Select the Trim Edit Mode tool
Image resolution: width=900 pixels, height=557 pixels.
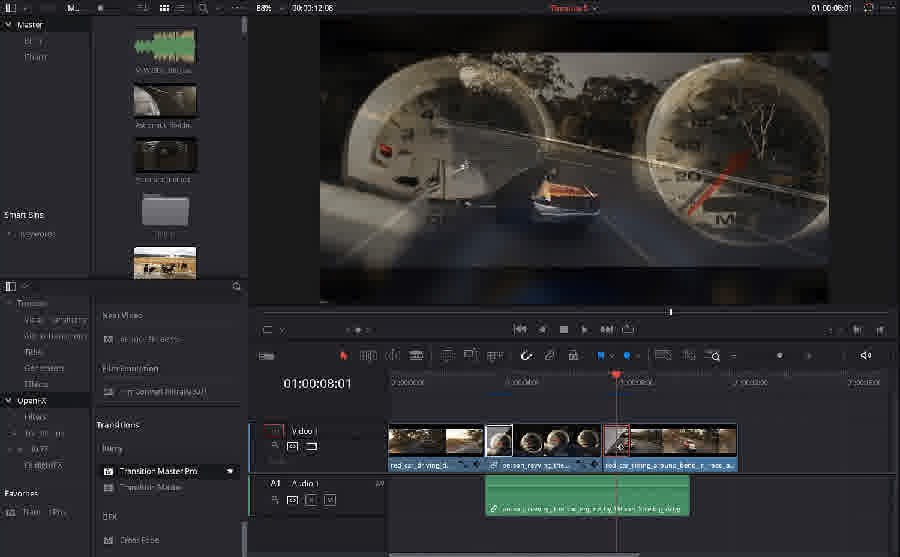coord(368,356)
